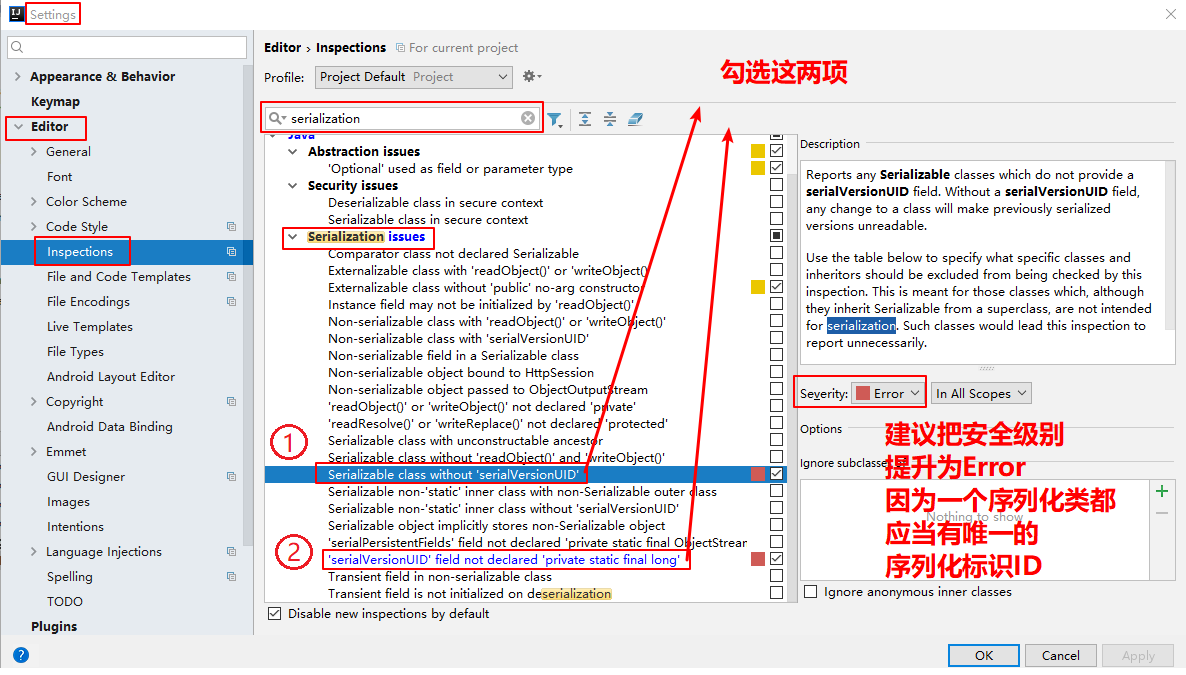Select 'Transient field in non-serializable class'

pos(439,577)
